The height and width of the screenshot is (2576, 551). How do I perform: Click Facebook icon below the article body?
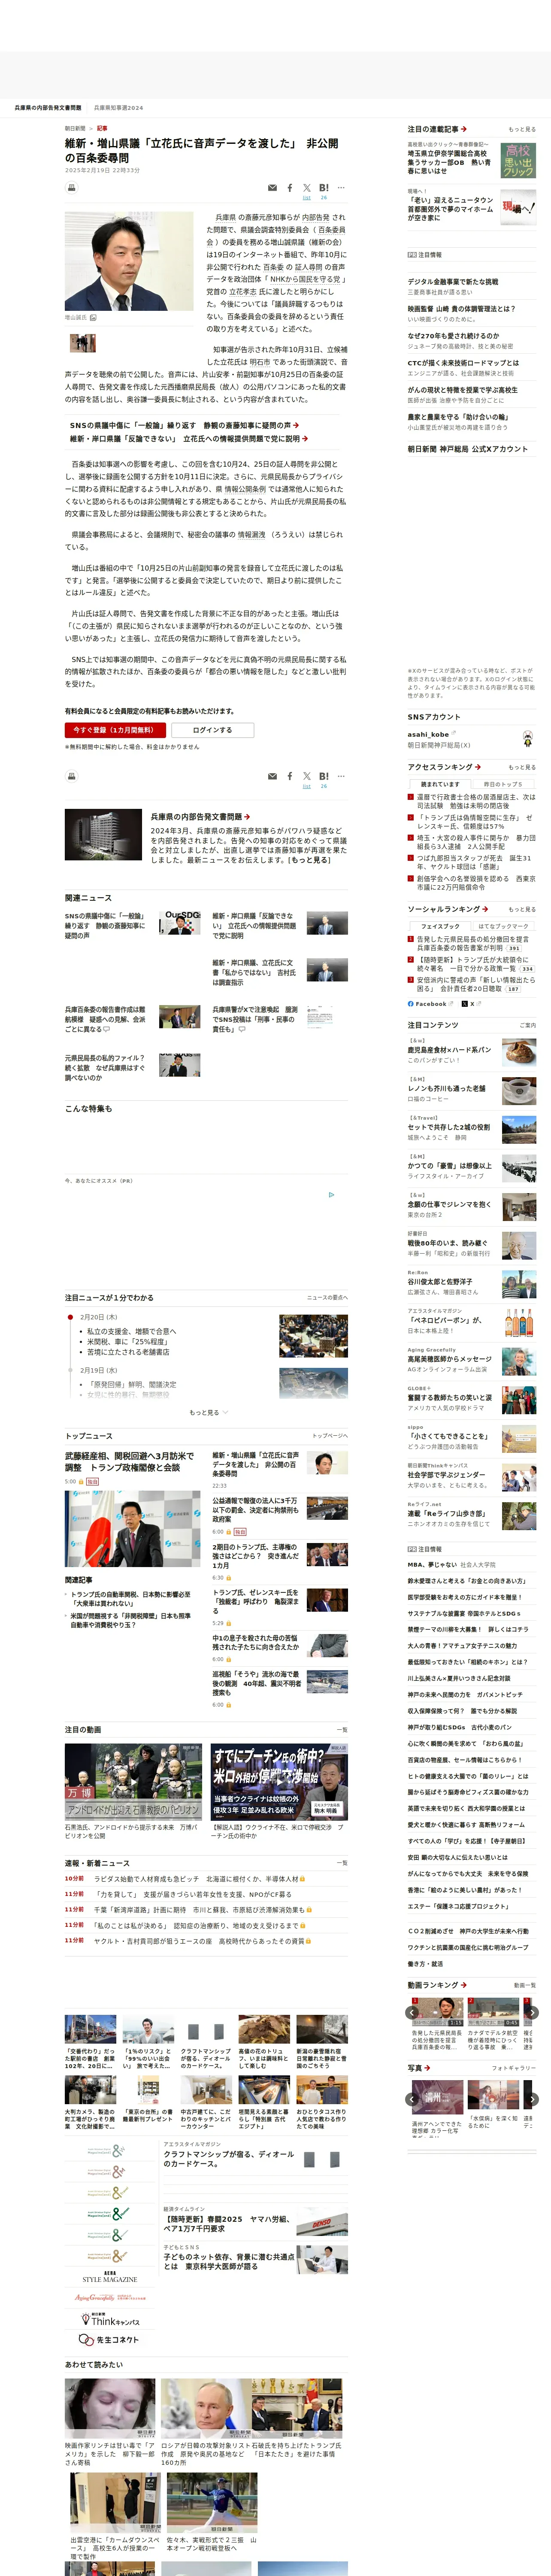pyautogui.click(x=290, y=776)
